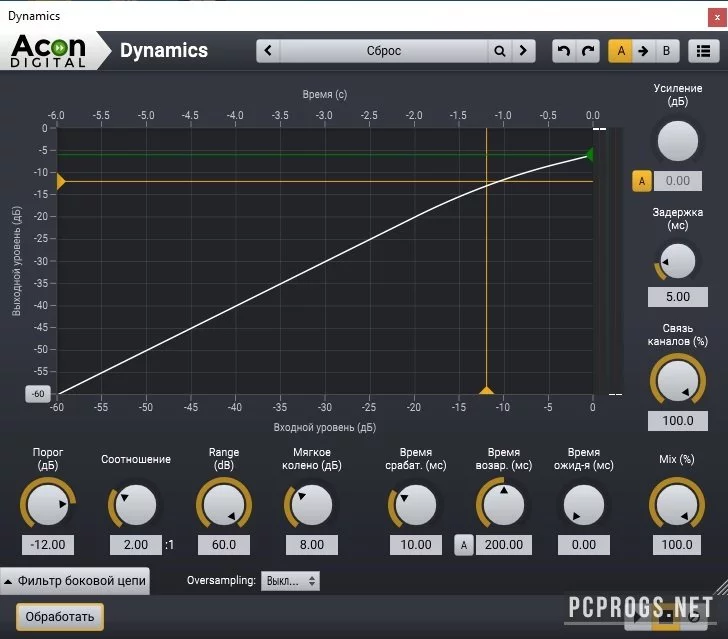The image size is (728, 639).
Task: Click the Связь каналов knob
Action: click(x=677, y=381)
